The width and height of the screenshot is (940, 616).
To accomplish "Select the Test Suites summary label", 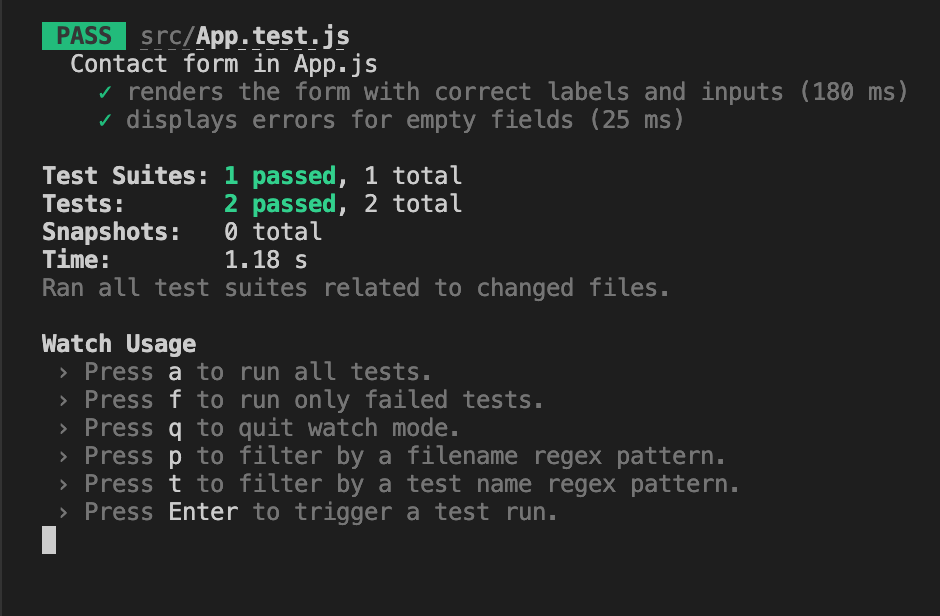I will [x=125, y=176].
